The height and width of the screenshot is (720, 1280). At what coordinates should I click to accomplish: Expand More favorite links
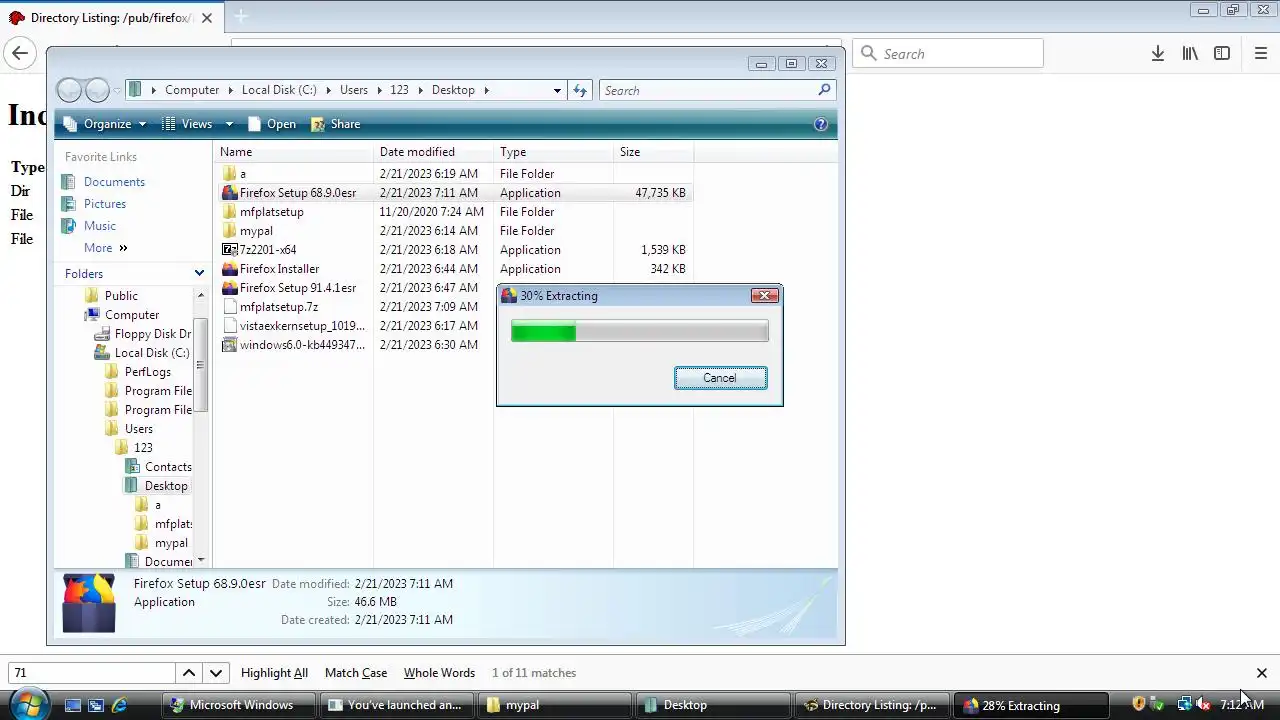[x=106, y=248]
